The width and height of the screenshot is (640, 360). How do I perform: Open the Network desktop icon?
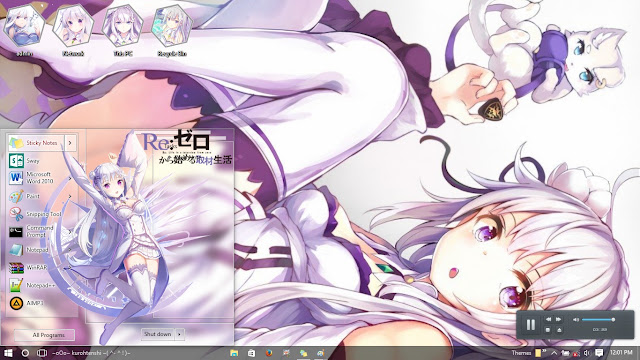click(x=73, y=29)
